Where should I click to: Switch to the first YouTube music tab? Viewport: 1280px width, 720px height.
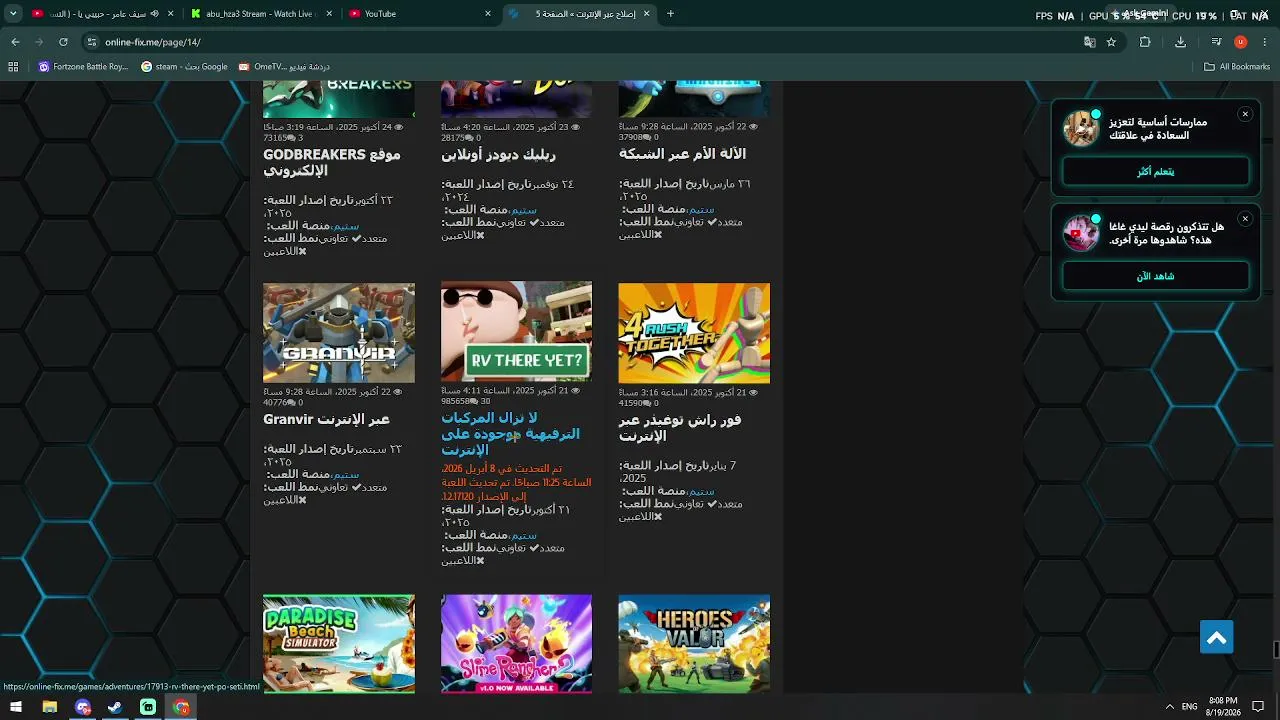(x=102, y=14)
